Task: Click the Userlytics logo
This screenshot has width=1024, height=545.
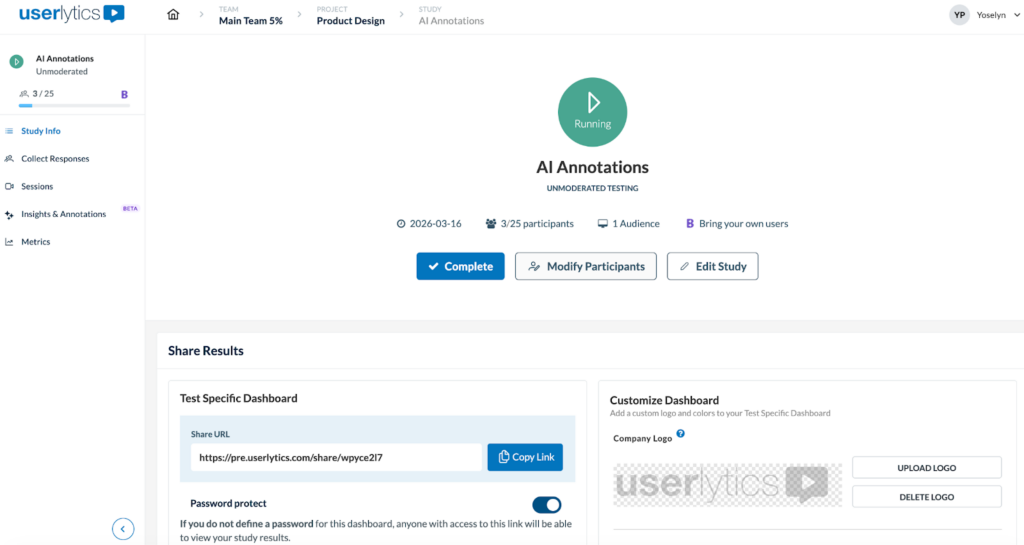Action: pos(72,14)
